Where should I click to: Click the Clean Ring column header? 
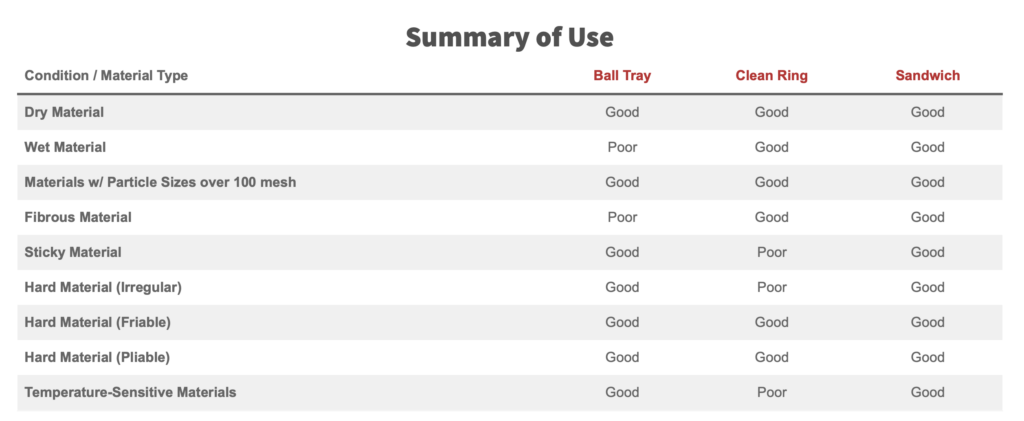click(x=771, y=76)
